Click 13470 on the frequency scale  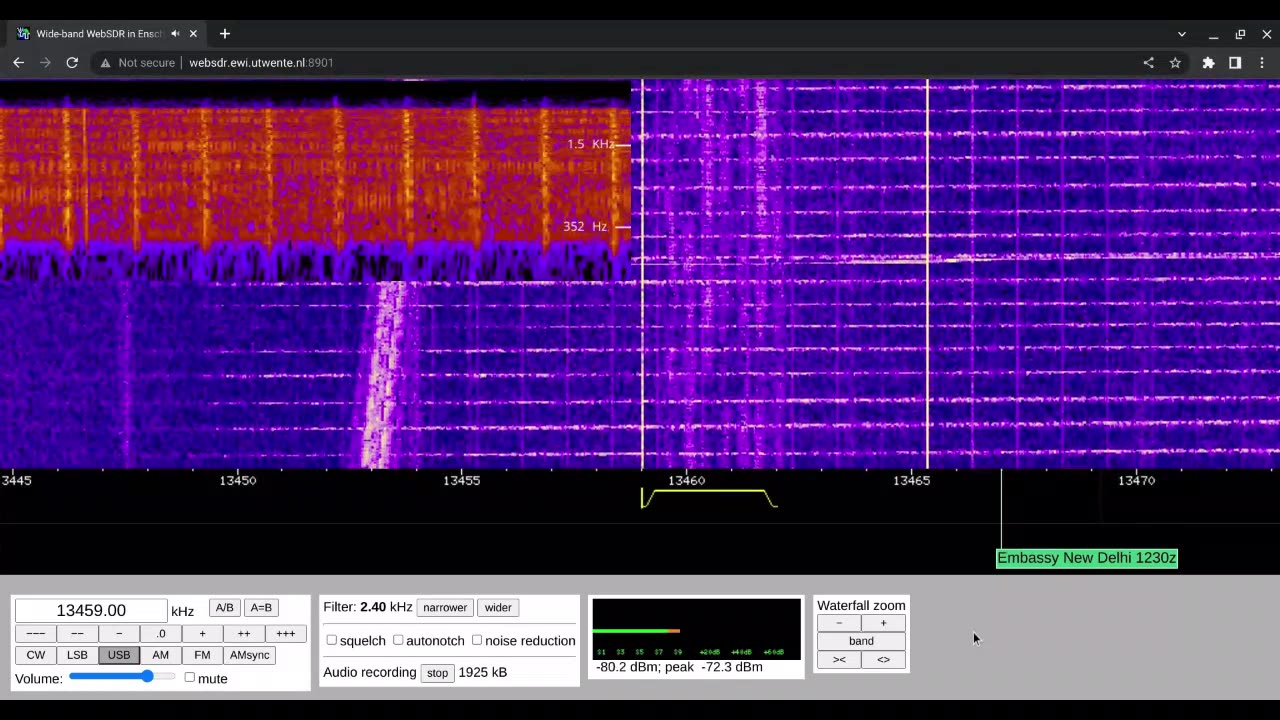(x=1136, y=480)
